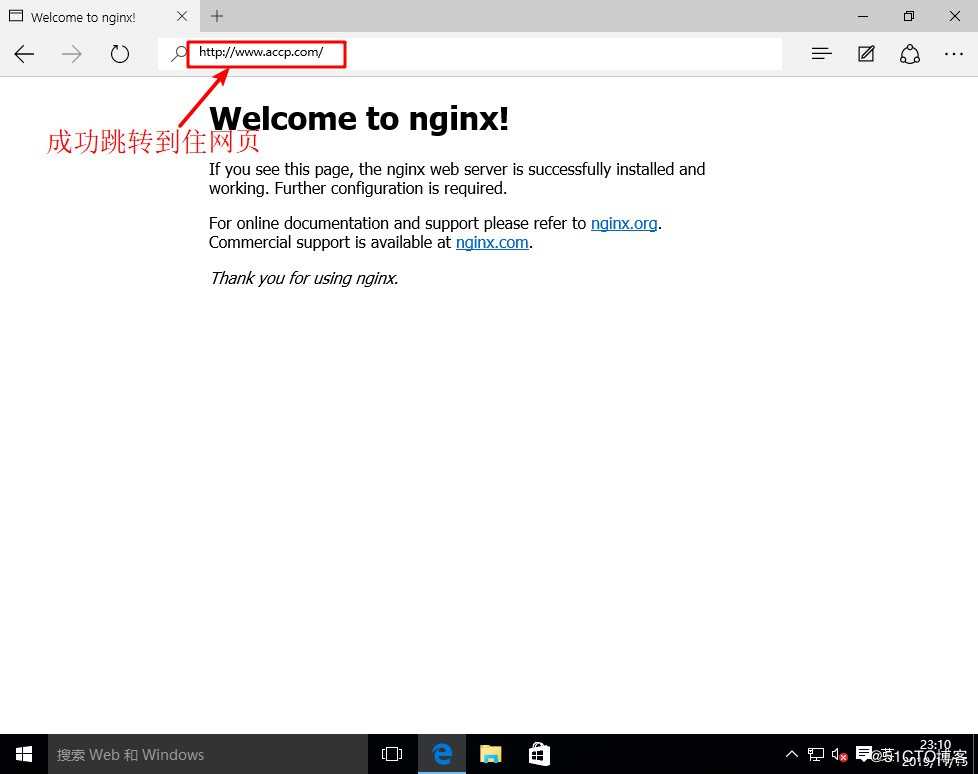Open the Store icon on the taskbar
Screen dimensions: 978x774
click(539, 754)
